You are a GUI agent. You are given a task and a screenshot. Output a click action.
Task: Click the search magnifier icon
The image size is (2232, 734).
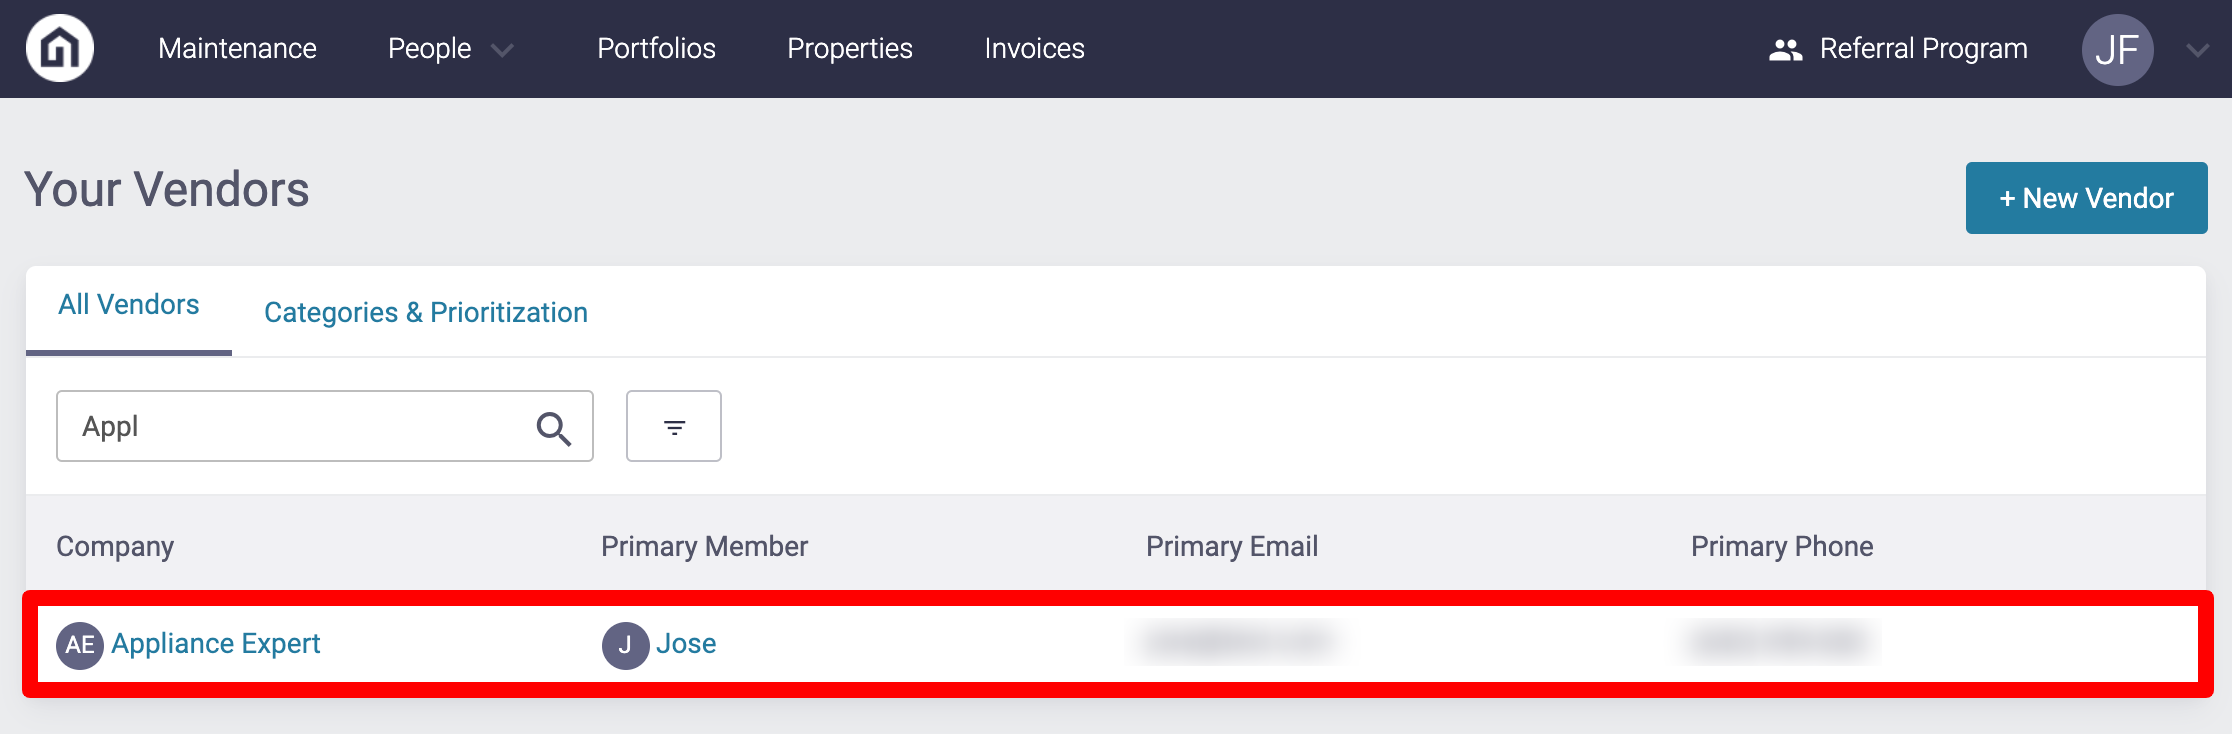(x=553, y=428)
